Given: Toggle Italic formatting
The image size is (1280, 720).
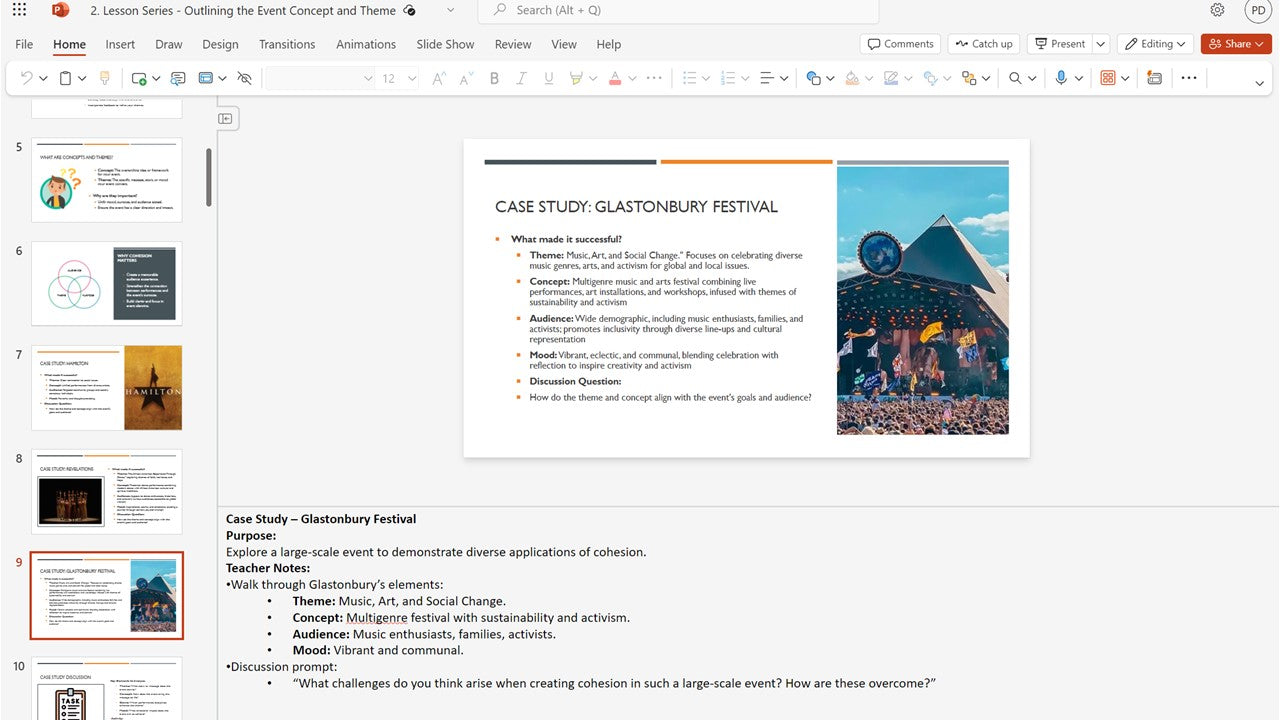Looking at the screenshot, I should click(520, 78).
